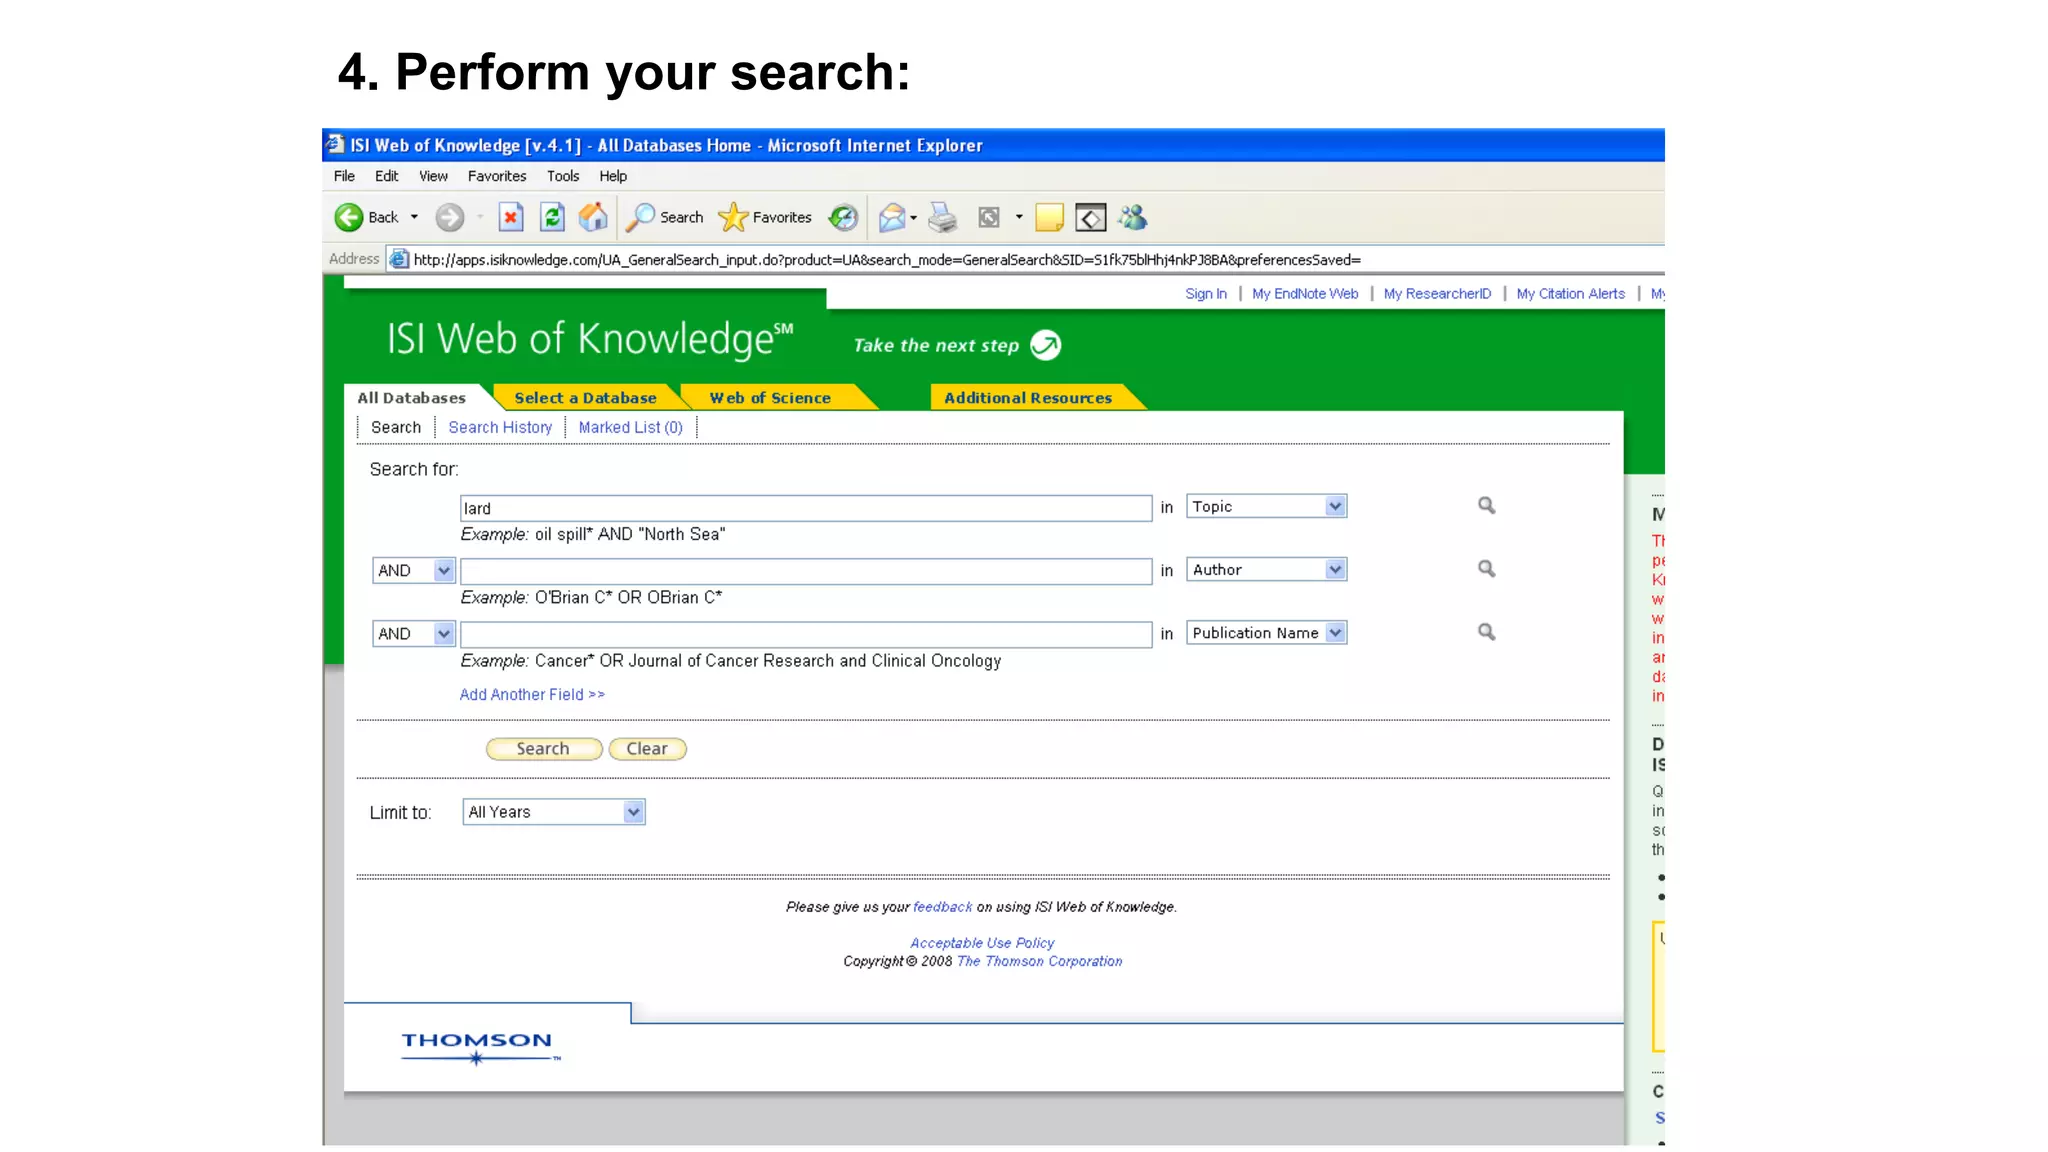Open the Tools menu
The height and width of the screenshot is (1152, 2048).
pyautogui.click(x=563, y=176)
